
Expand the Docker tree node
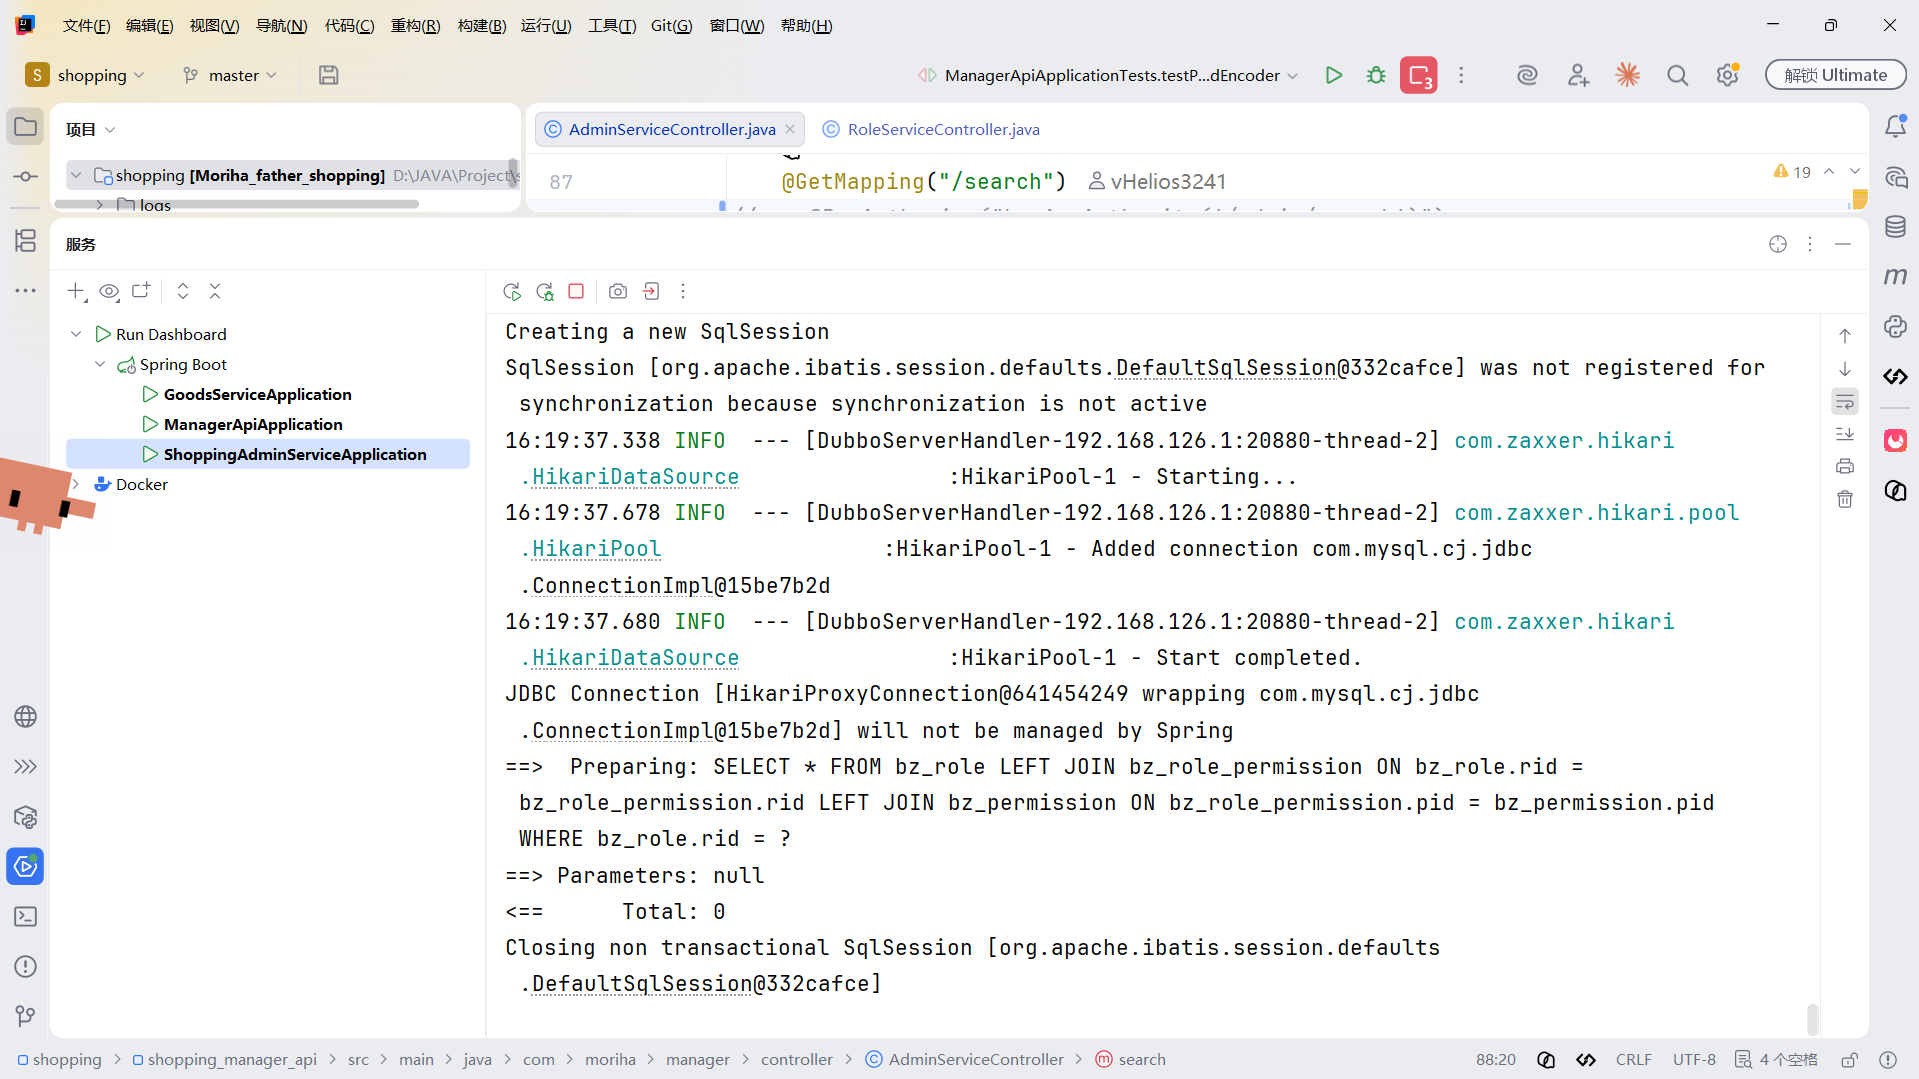(x=76, y=484)
